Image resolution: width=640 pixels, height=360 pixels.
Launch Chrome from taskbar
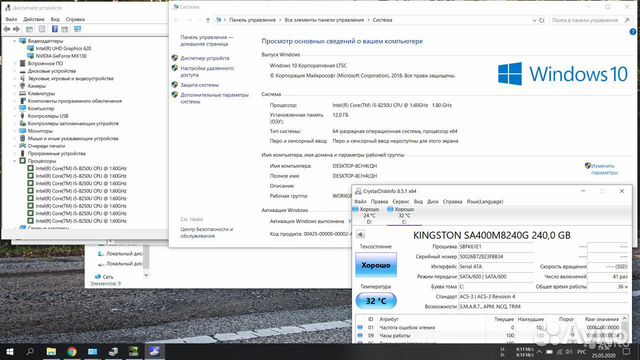coord(72,351)
